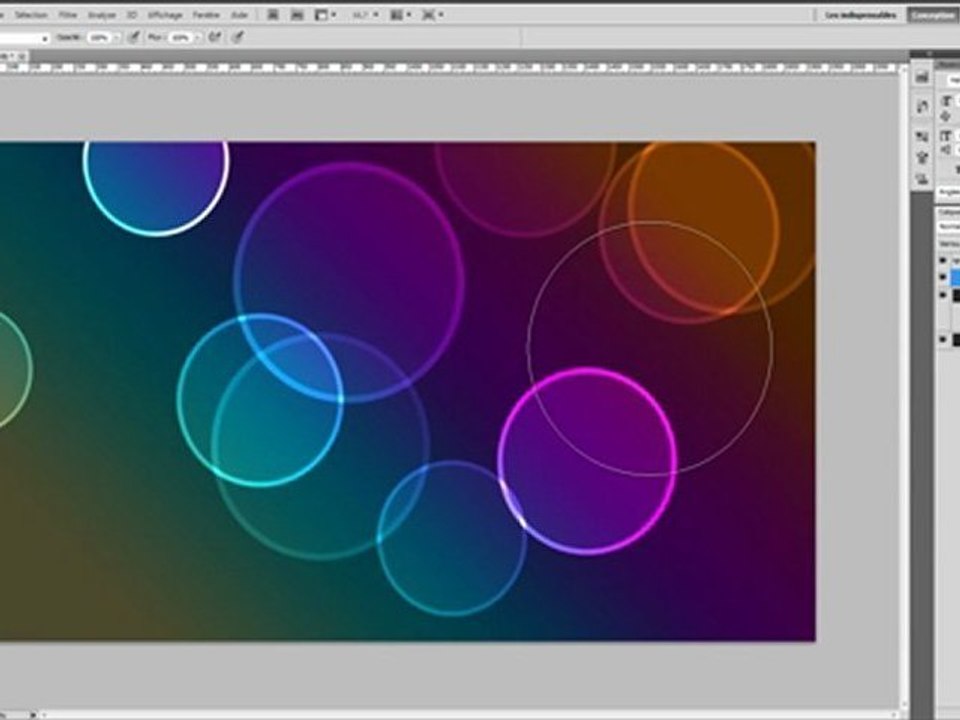
Task: Open the Filtre menu
Action: (67, 15)
